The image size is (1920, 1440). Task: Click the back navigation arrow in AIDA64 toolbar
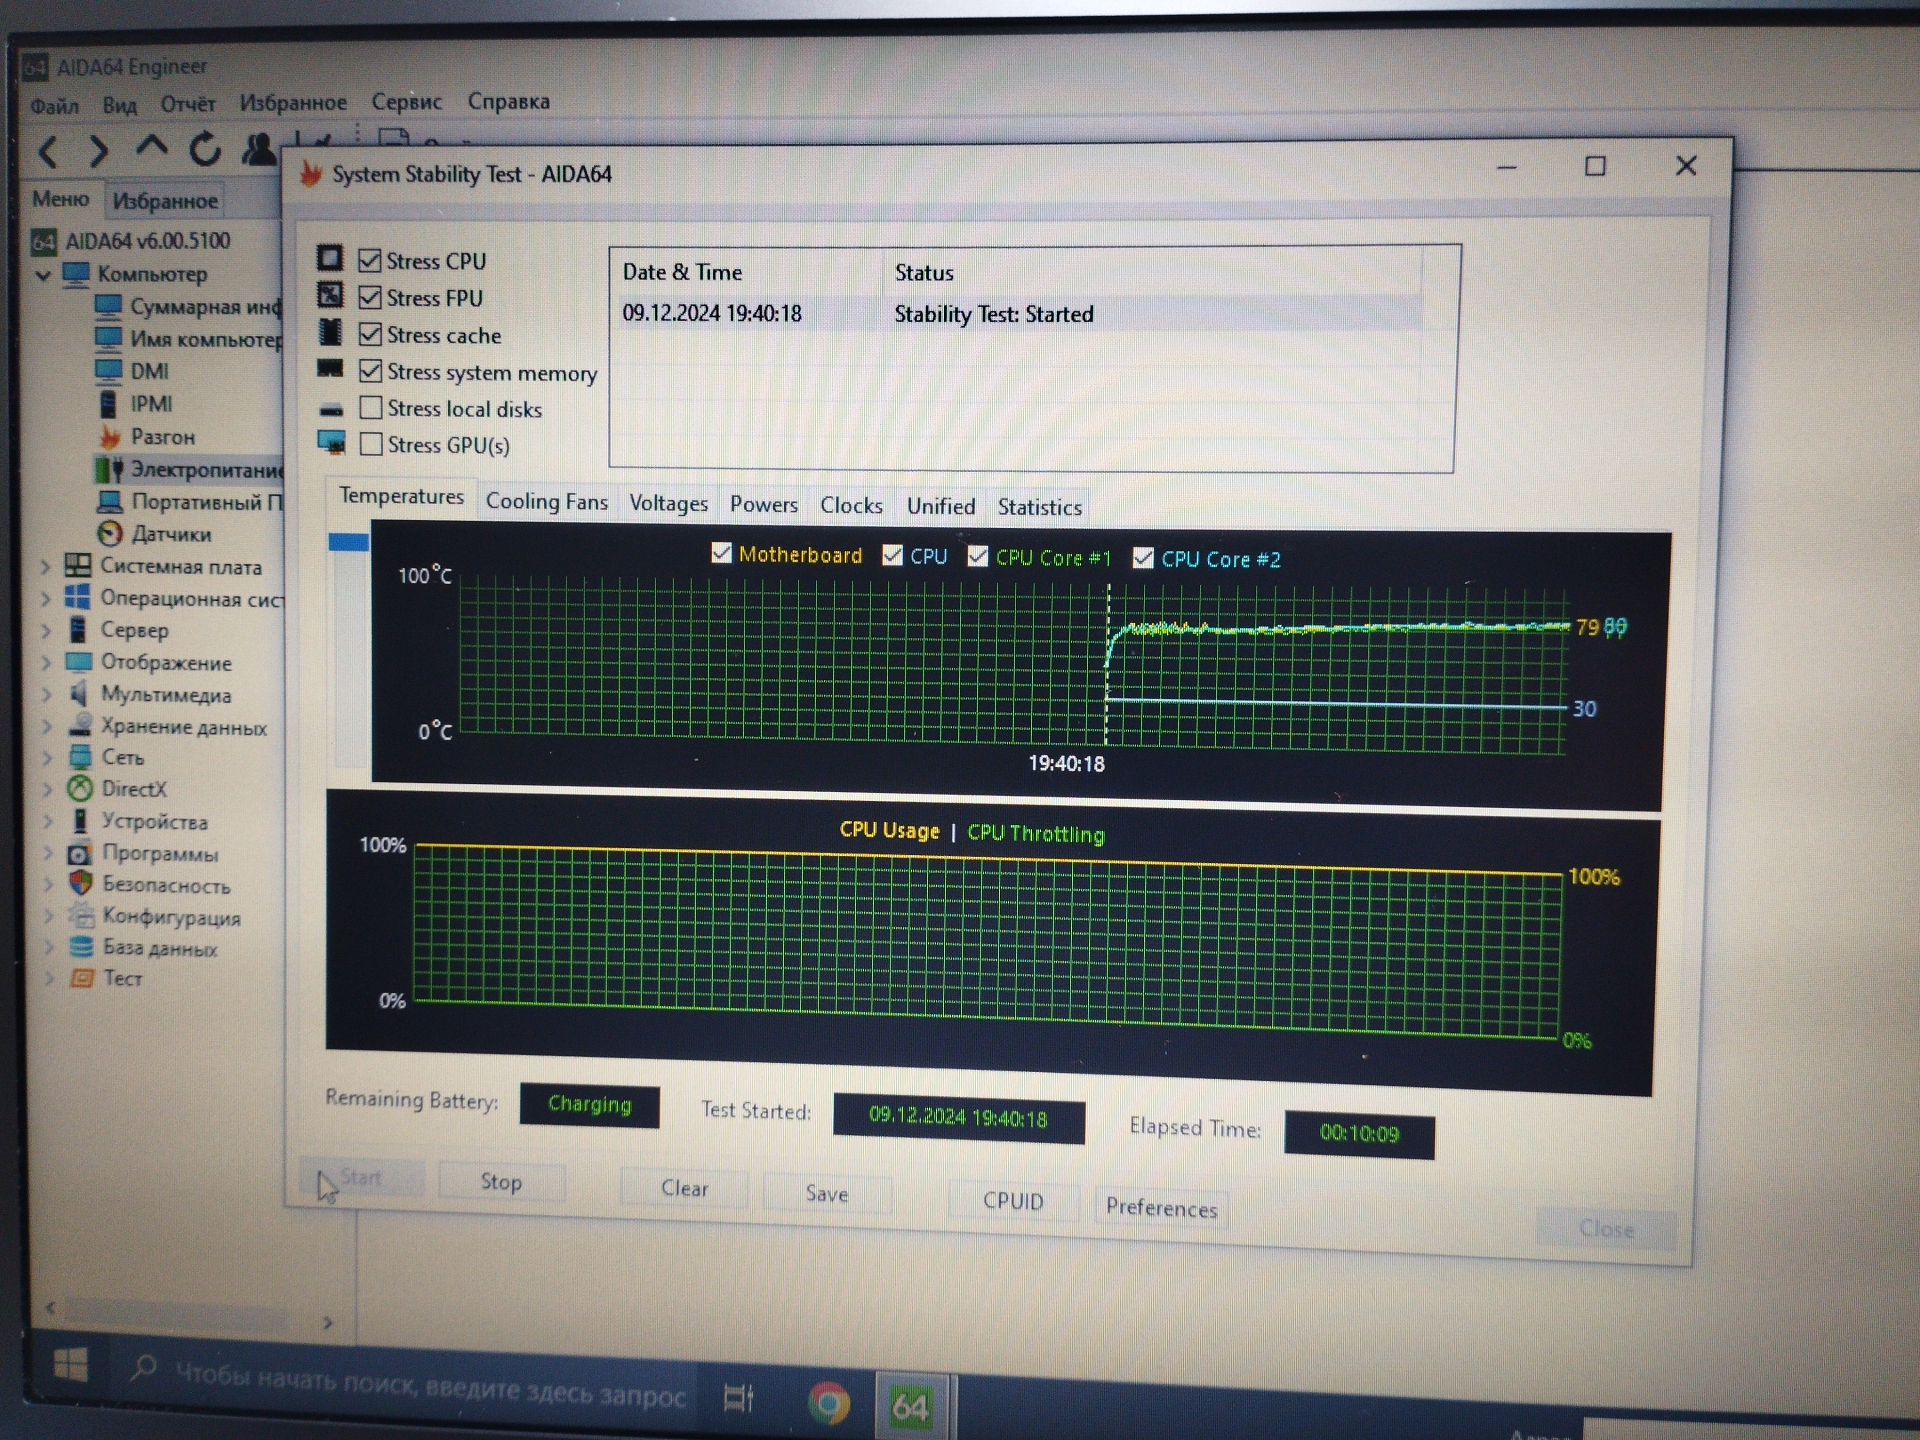coord(47,152)
